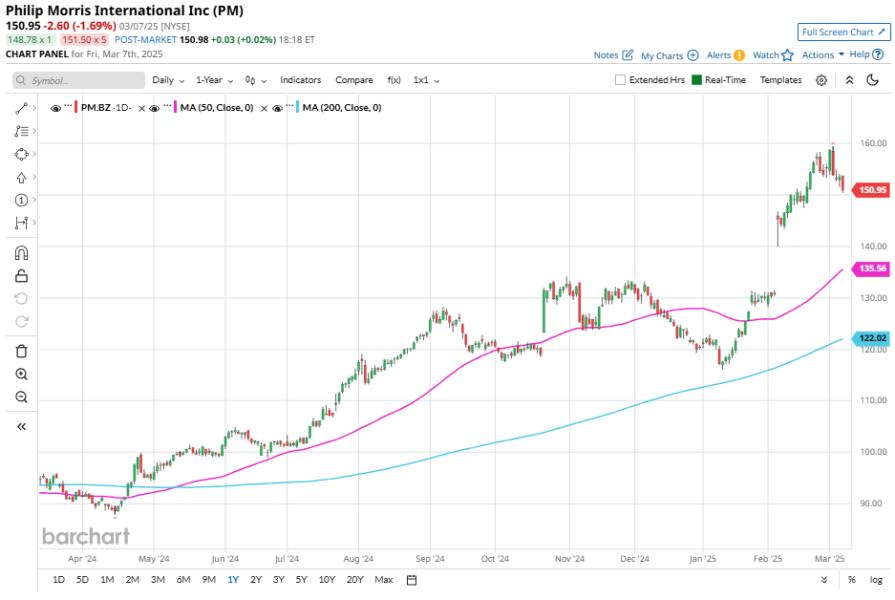Click the Notes pencil icon
895x600 pixels.
tap(628, 55)
